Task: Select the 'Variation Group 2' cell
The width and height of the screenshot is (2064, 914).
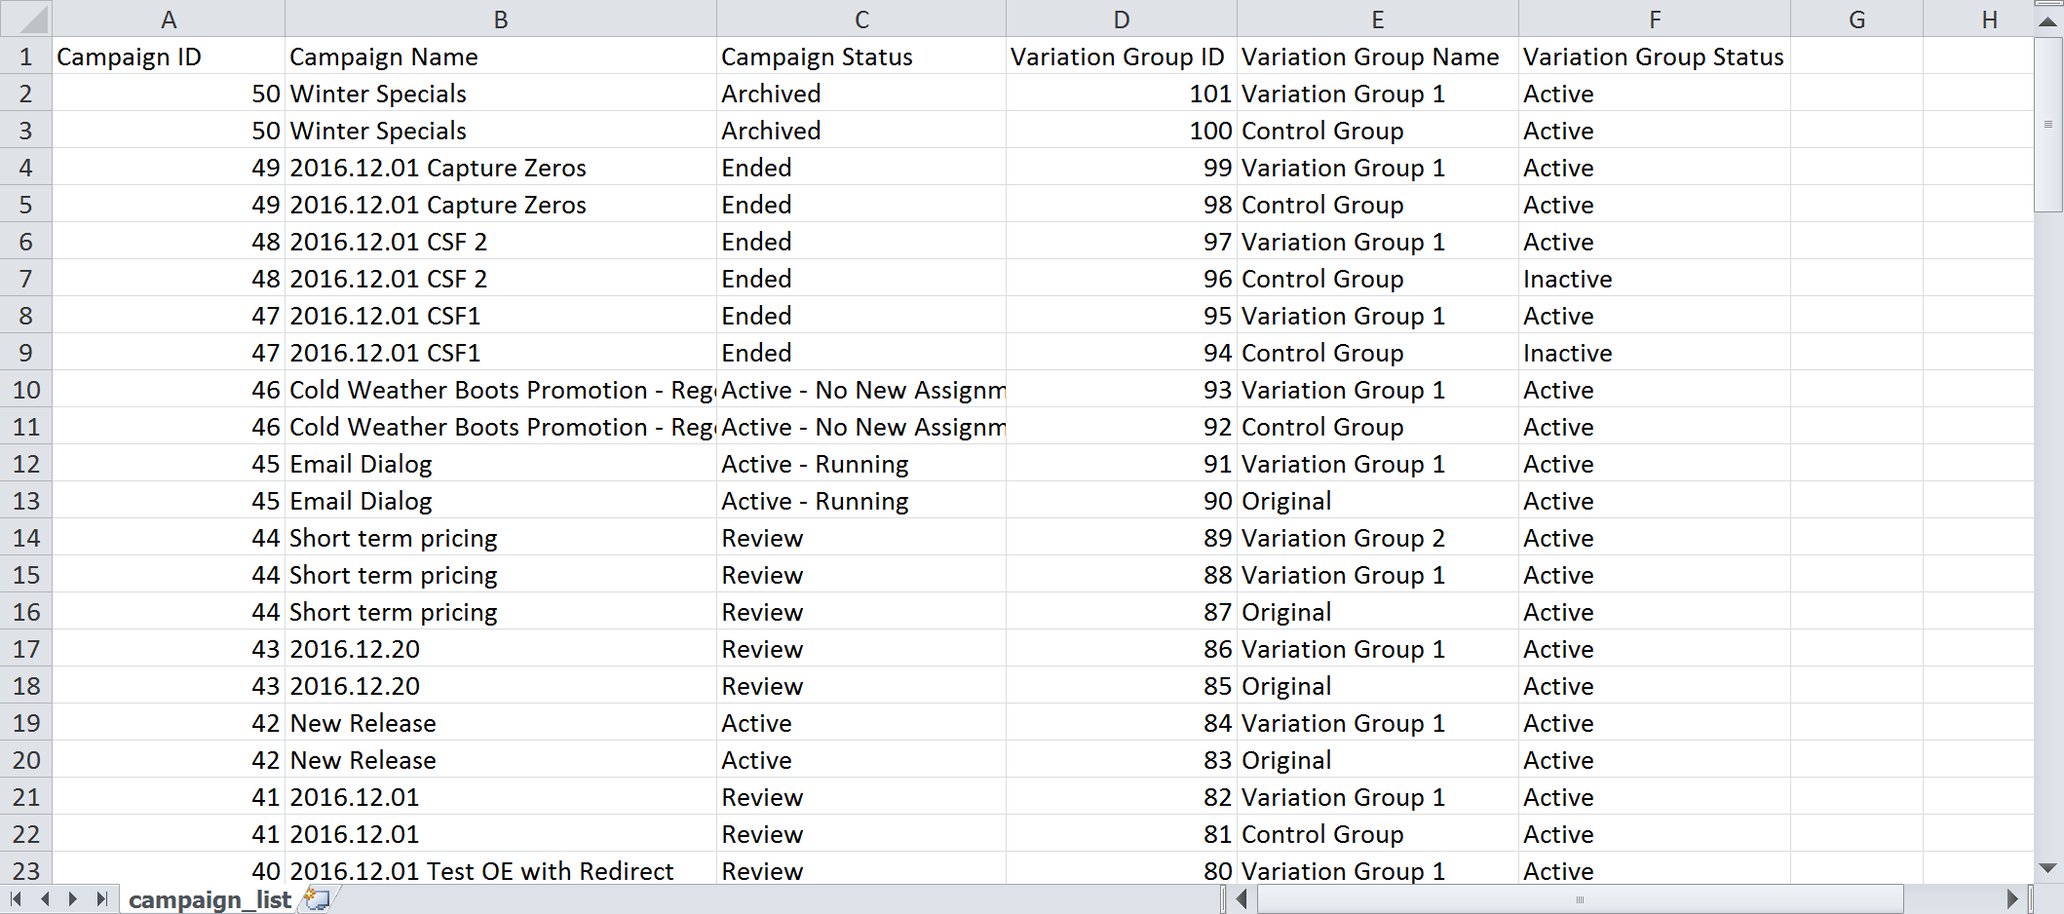Action: [x=1377, y=537]
